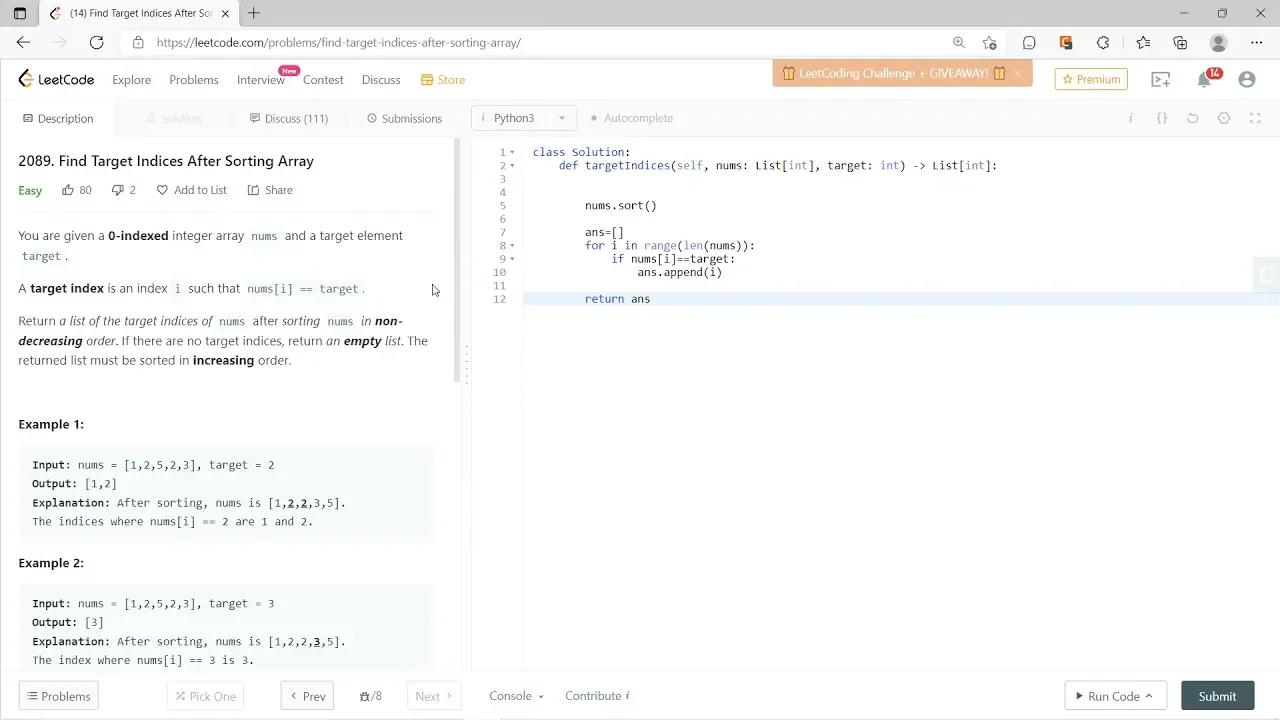Open a new browser tab with plus
Screen dimensions: 1280x720
(254, 13)
